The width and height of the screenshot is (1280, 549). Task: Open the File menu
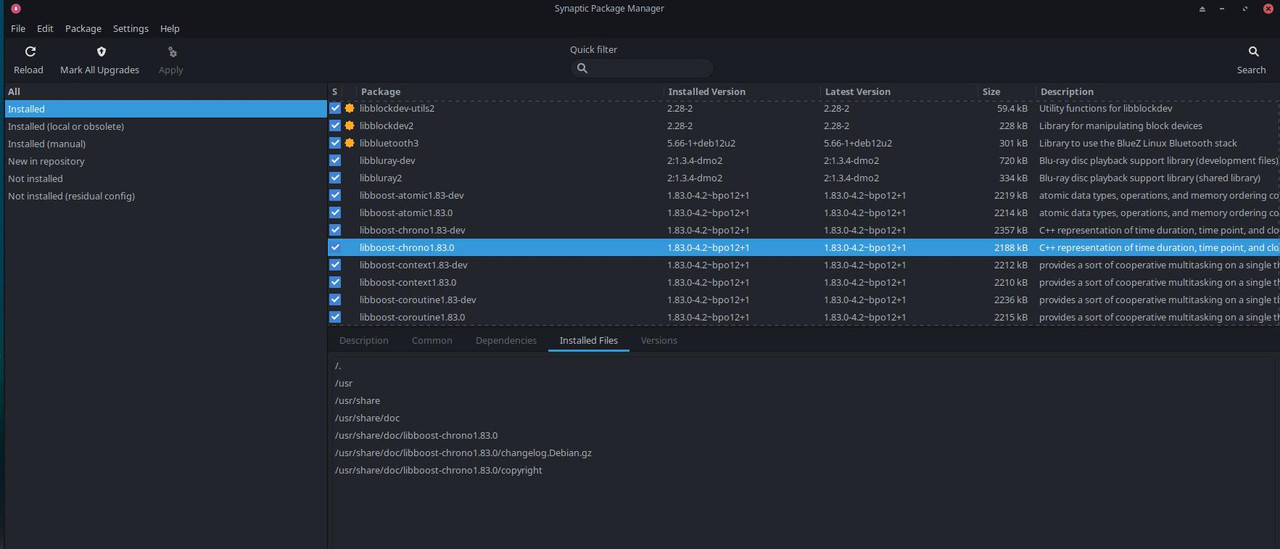(18, 29)
